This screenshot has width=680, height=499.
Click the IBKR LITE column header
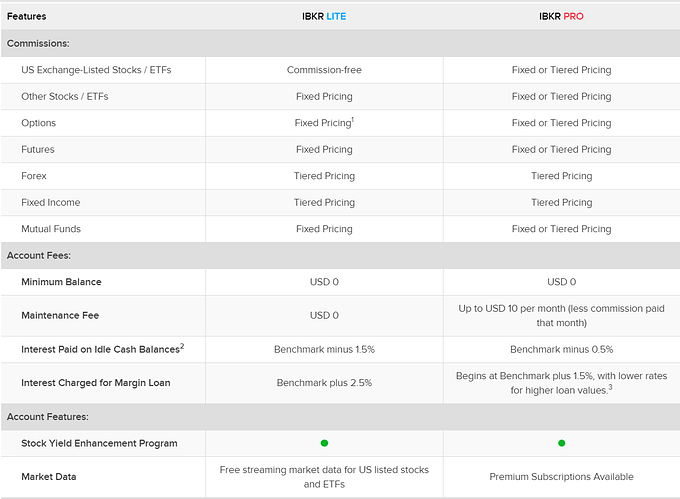pos(324,16)
